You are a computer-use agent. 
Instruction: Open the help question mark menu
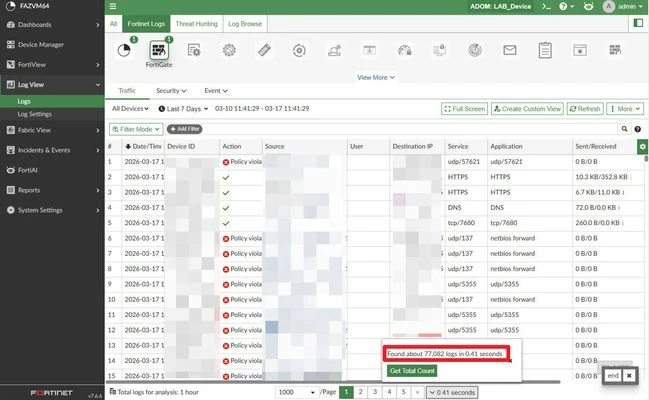[x=566, y=6]
